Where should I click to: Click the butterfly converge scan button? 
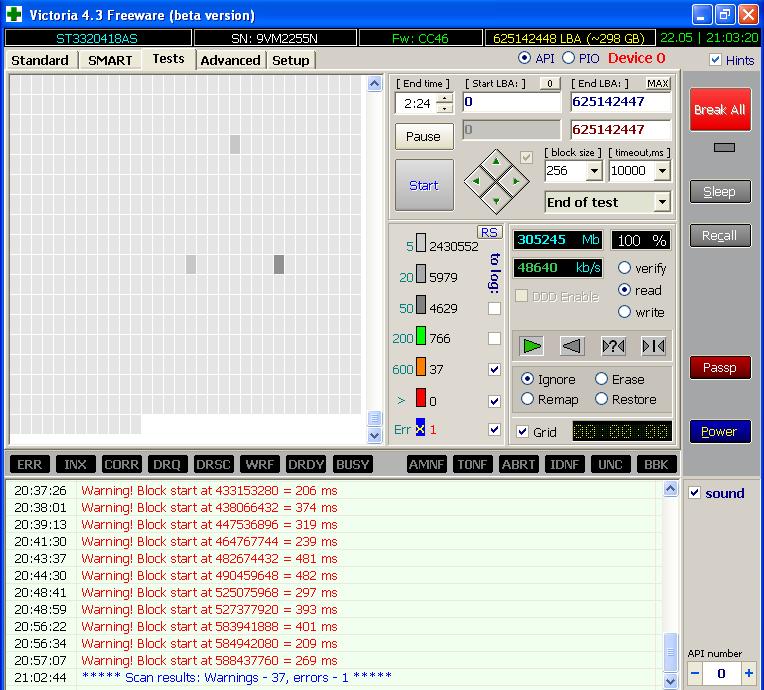coord(654,346)
